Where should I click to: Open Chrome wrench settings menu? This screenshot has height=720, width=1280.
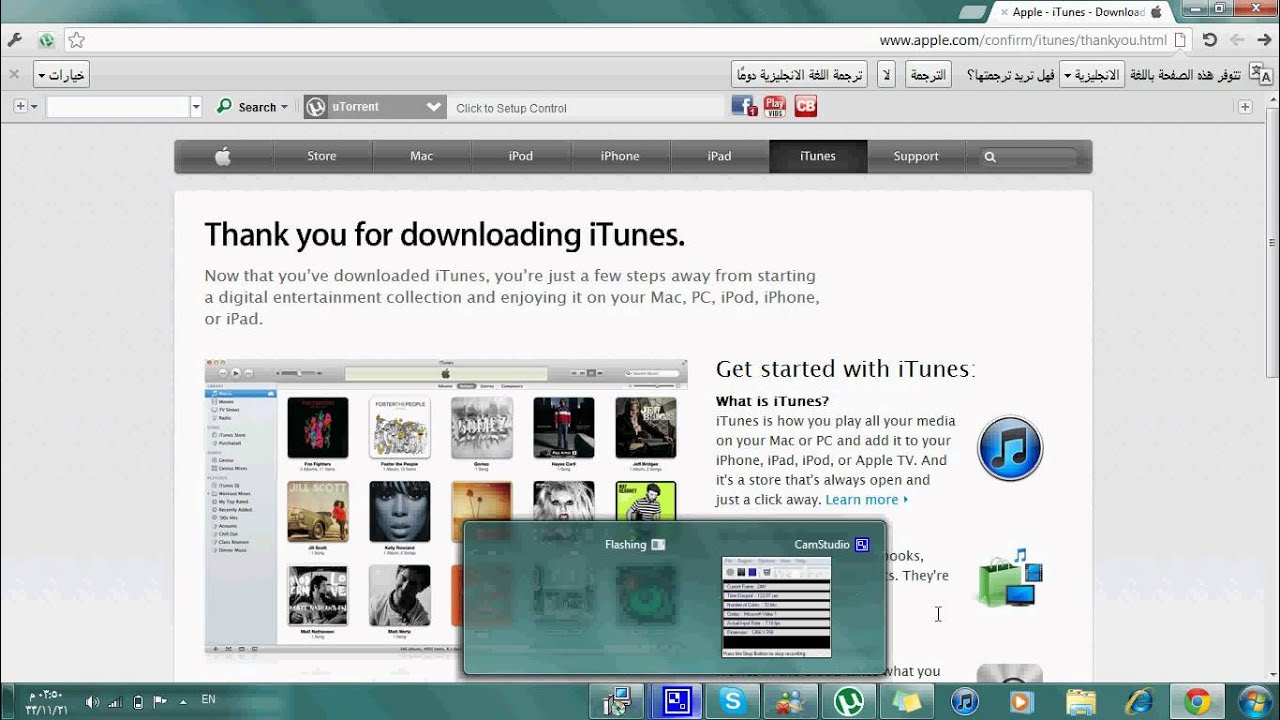(14, 40)
